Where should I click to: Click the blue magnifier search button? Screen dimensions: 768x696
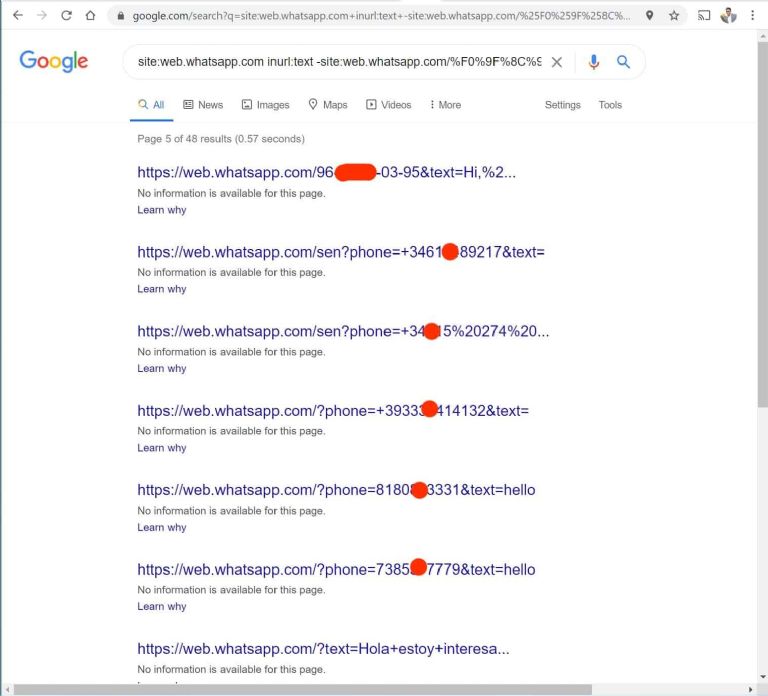point(623,62)
